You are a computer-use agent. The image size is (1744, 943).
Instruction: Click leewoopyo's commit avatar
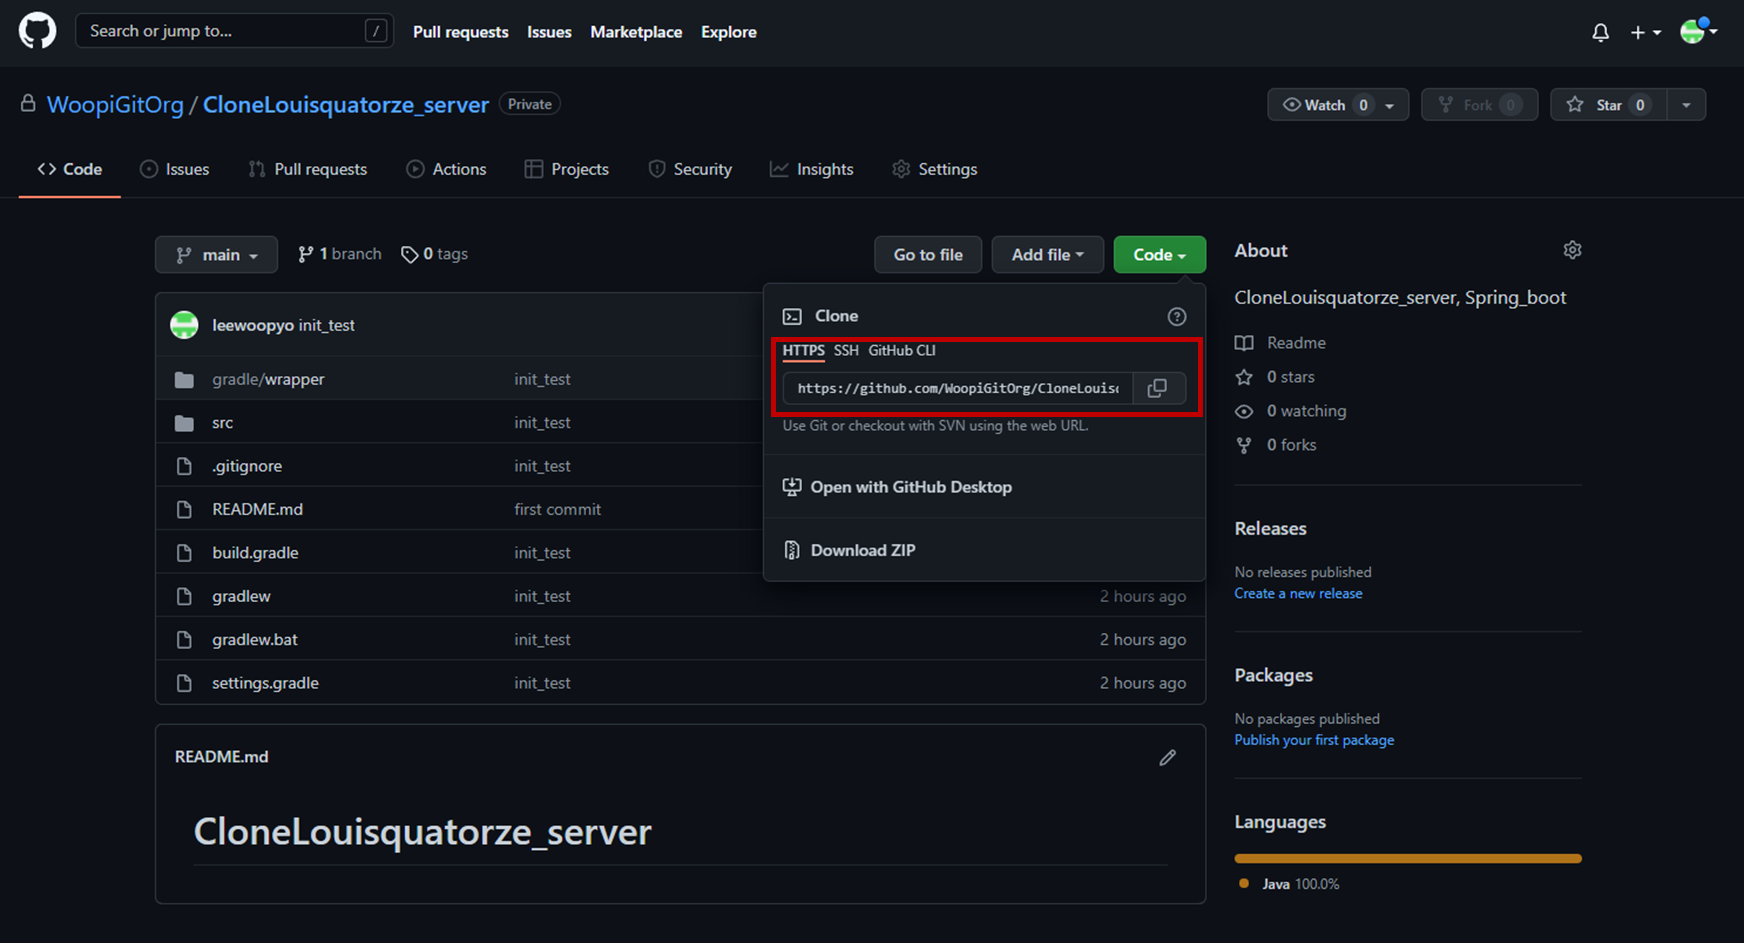(184, 325)
